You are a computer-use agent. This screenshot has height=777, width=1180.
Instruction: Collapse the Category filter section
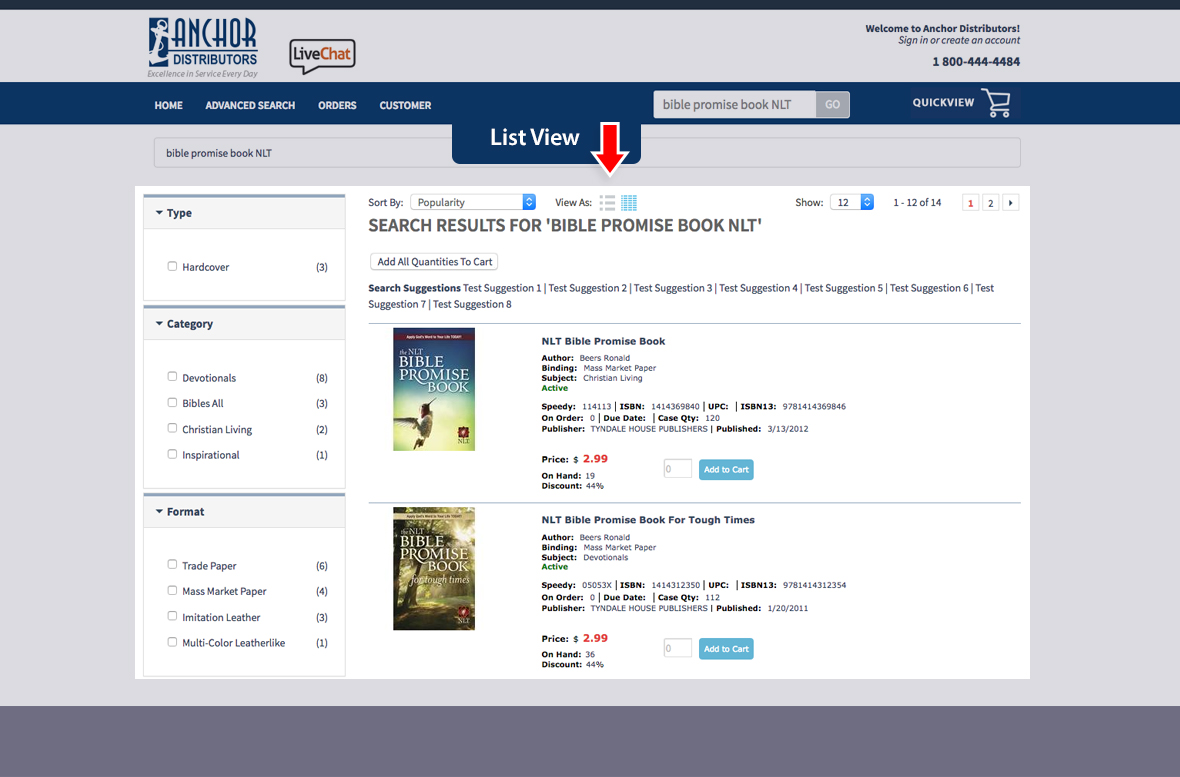(x=244, y=324)
